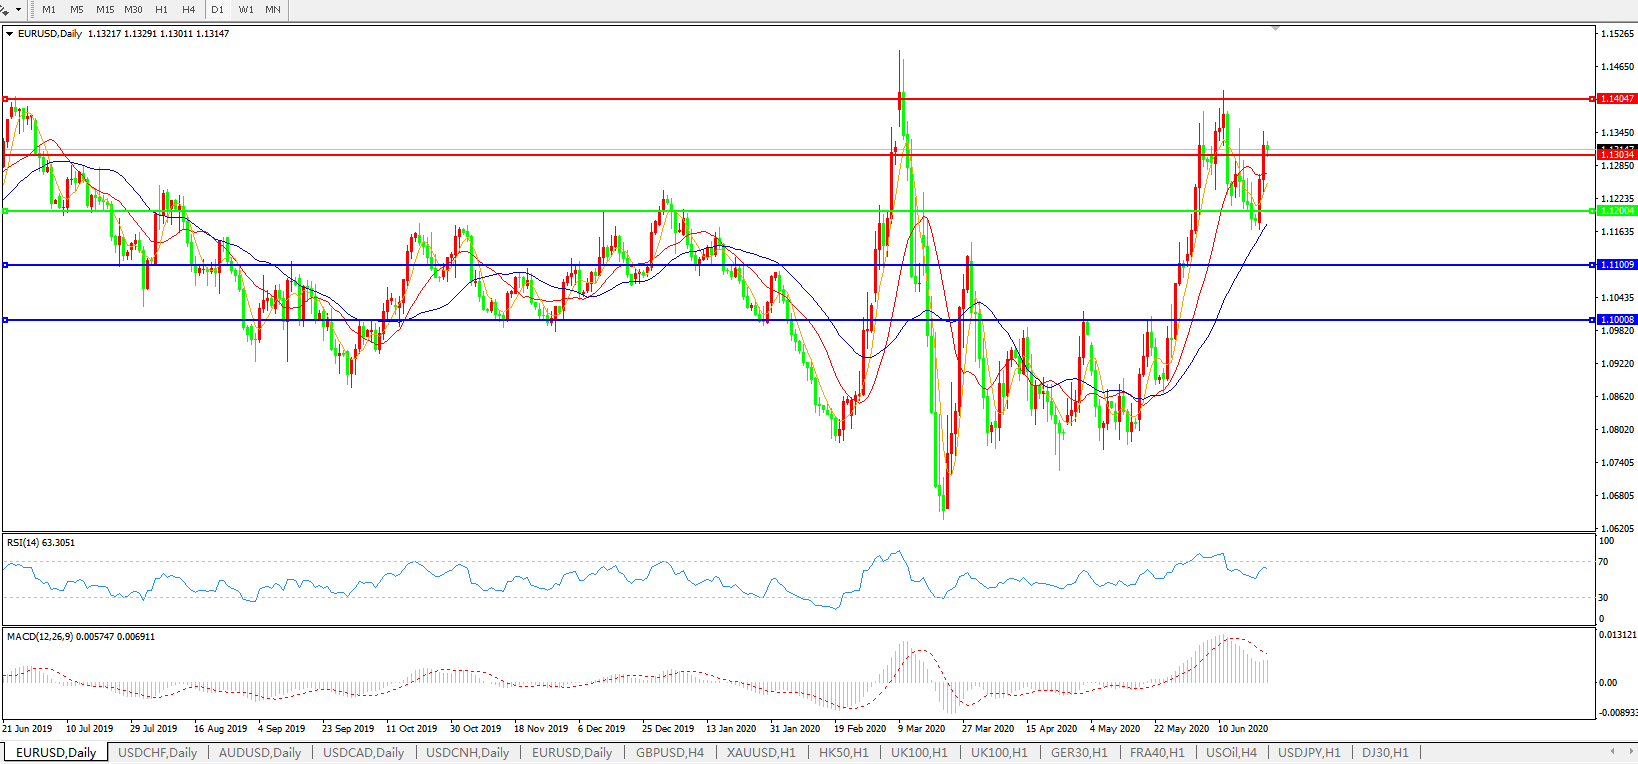Grab the timeframe toolbar's dotted grip handle
The height and width of the screenshot is (764, 1638).
pos(31,9)
